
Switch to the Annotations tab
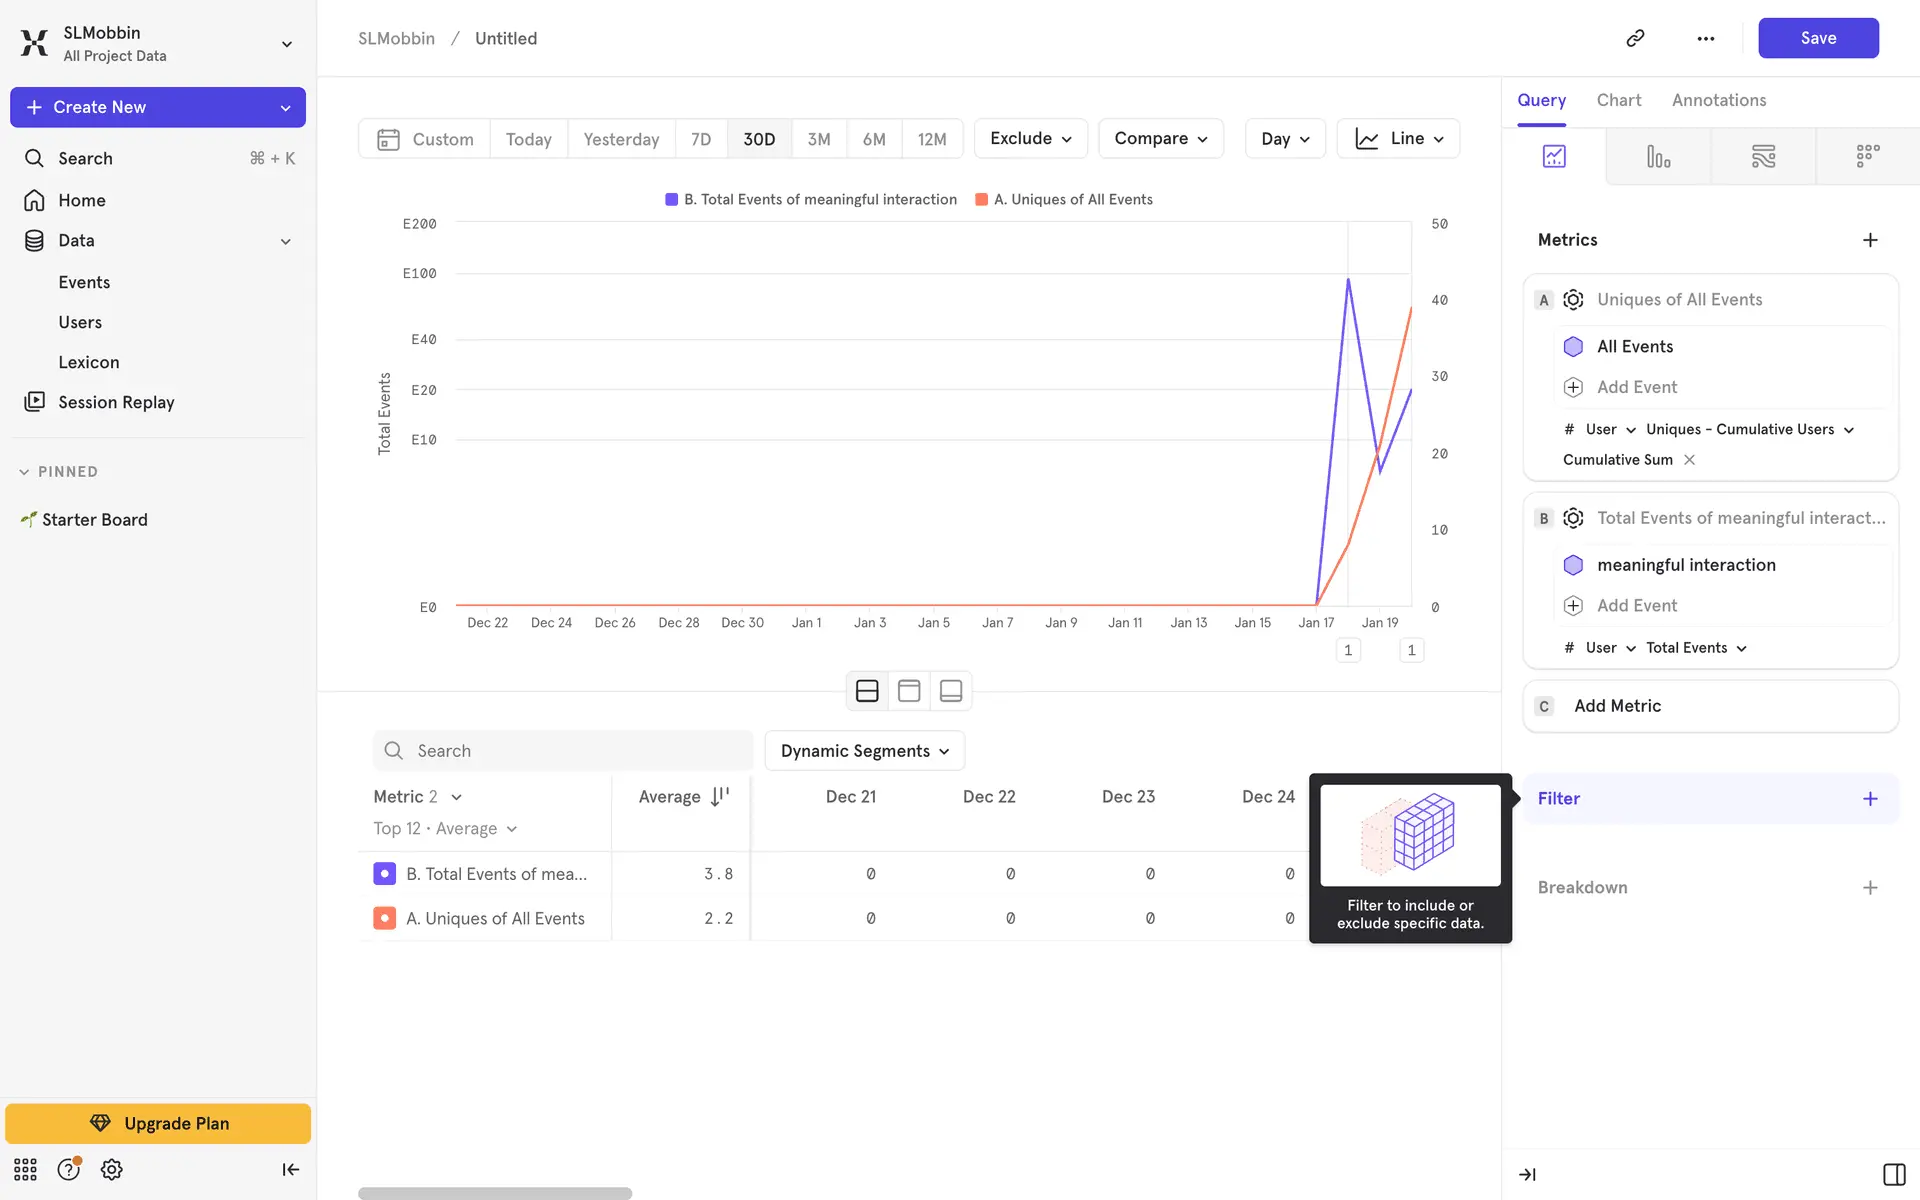(1718, 100)
